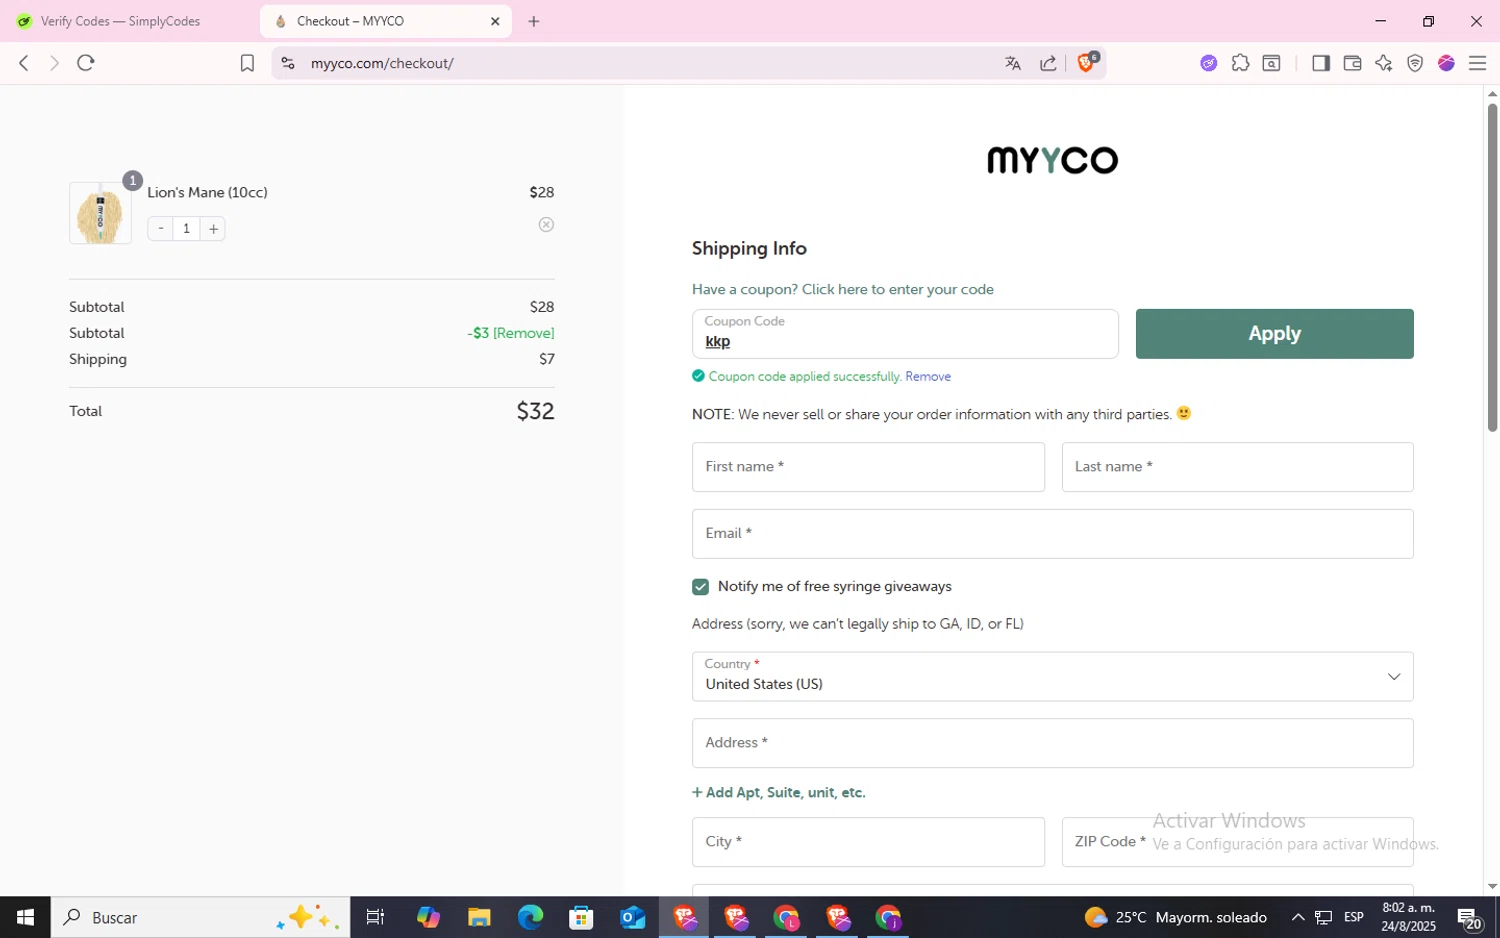This screenshot has height=938, width=1500.
Task: Click the taskbar Buscar search box
Action: click(x=200, y=917)
